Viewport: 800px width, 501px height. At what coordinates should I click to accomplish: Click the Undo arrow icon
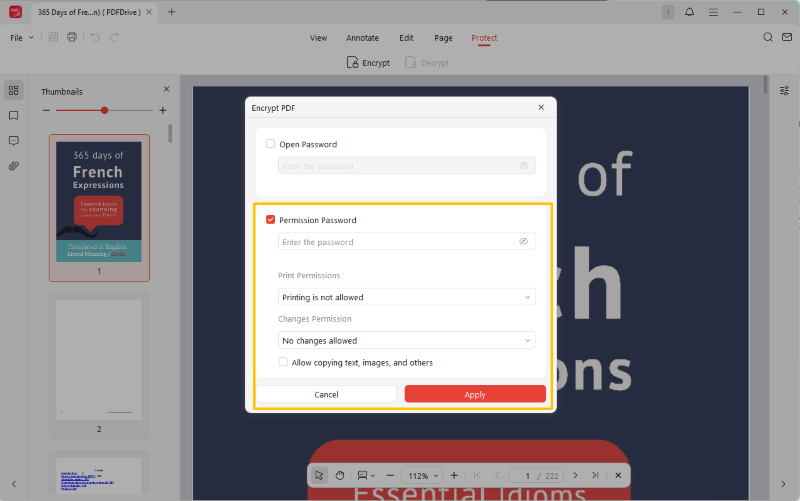pos(95,37)
